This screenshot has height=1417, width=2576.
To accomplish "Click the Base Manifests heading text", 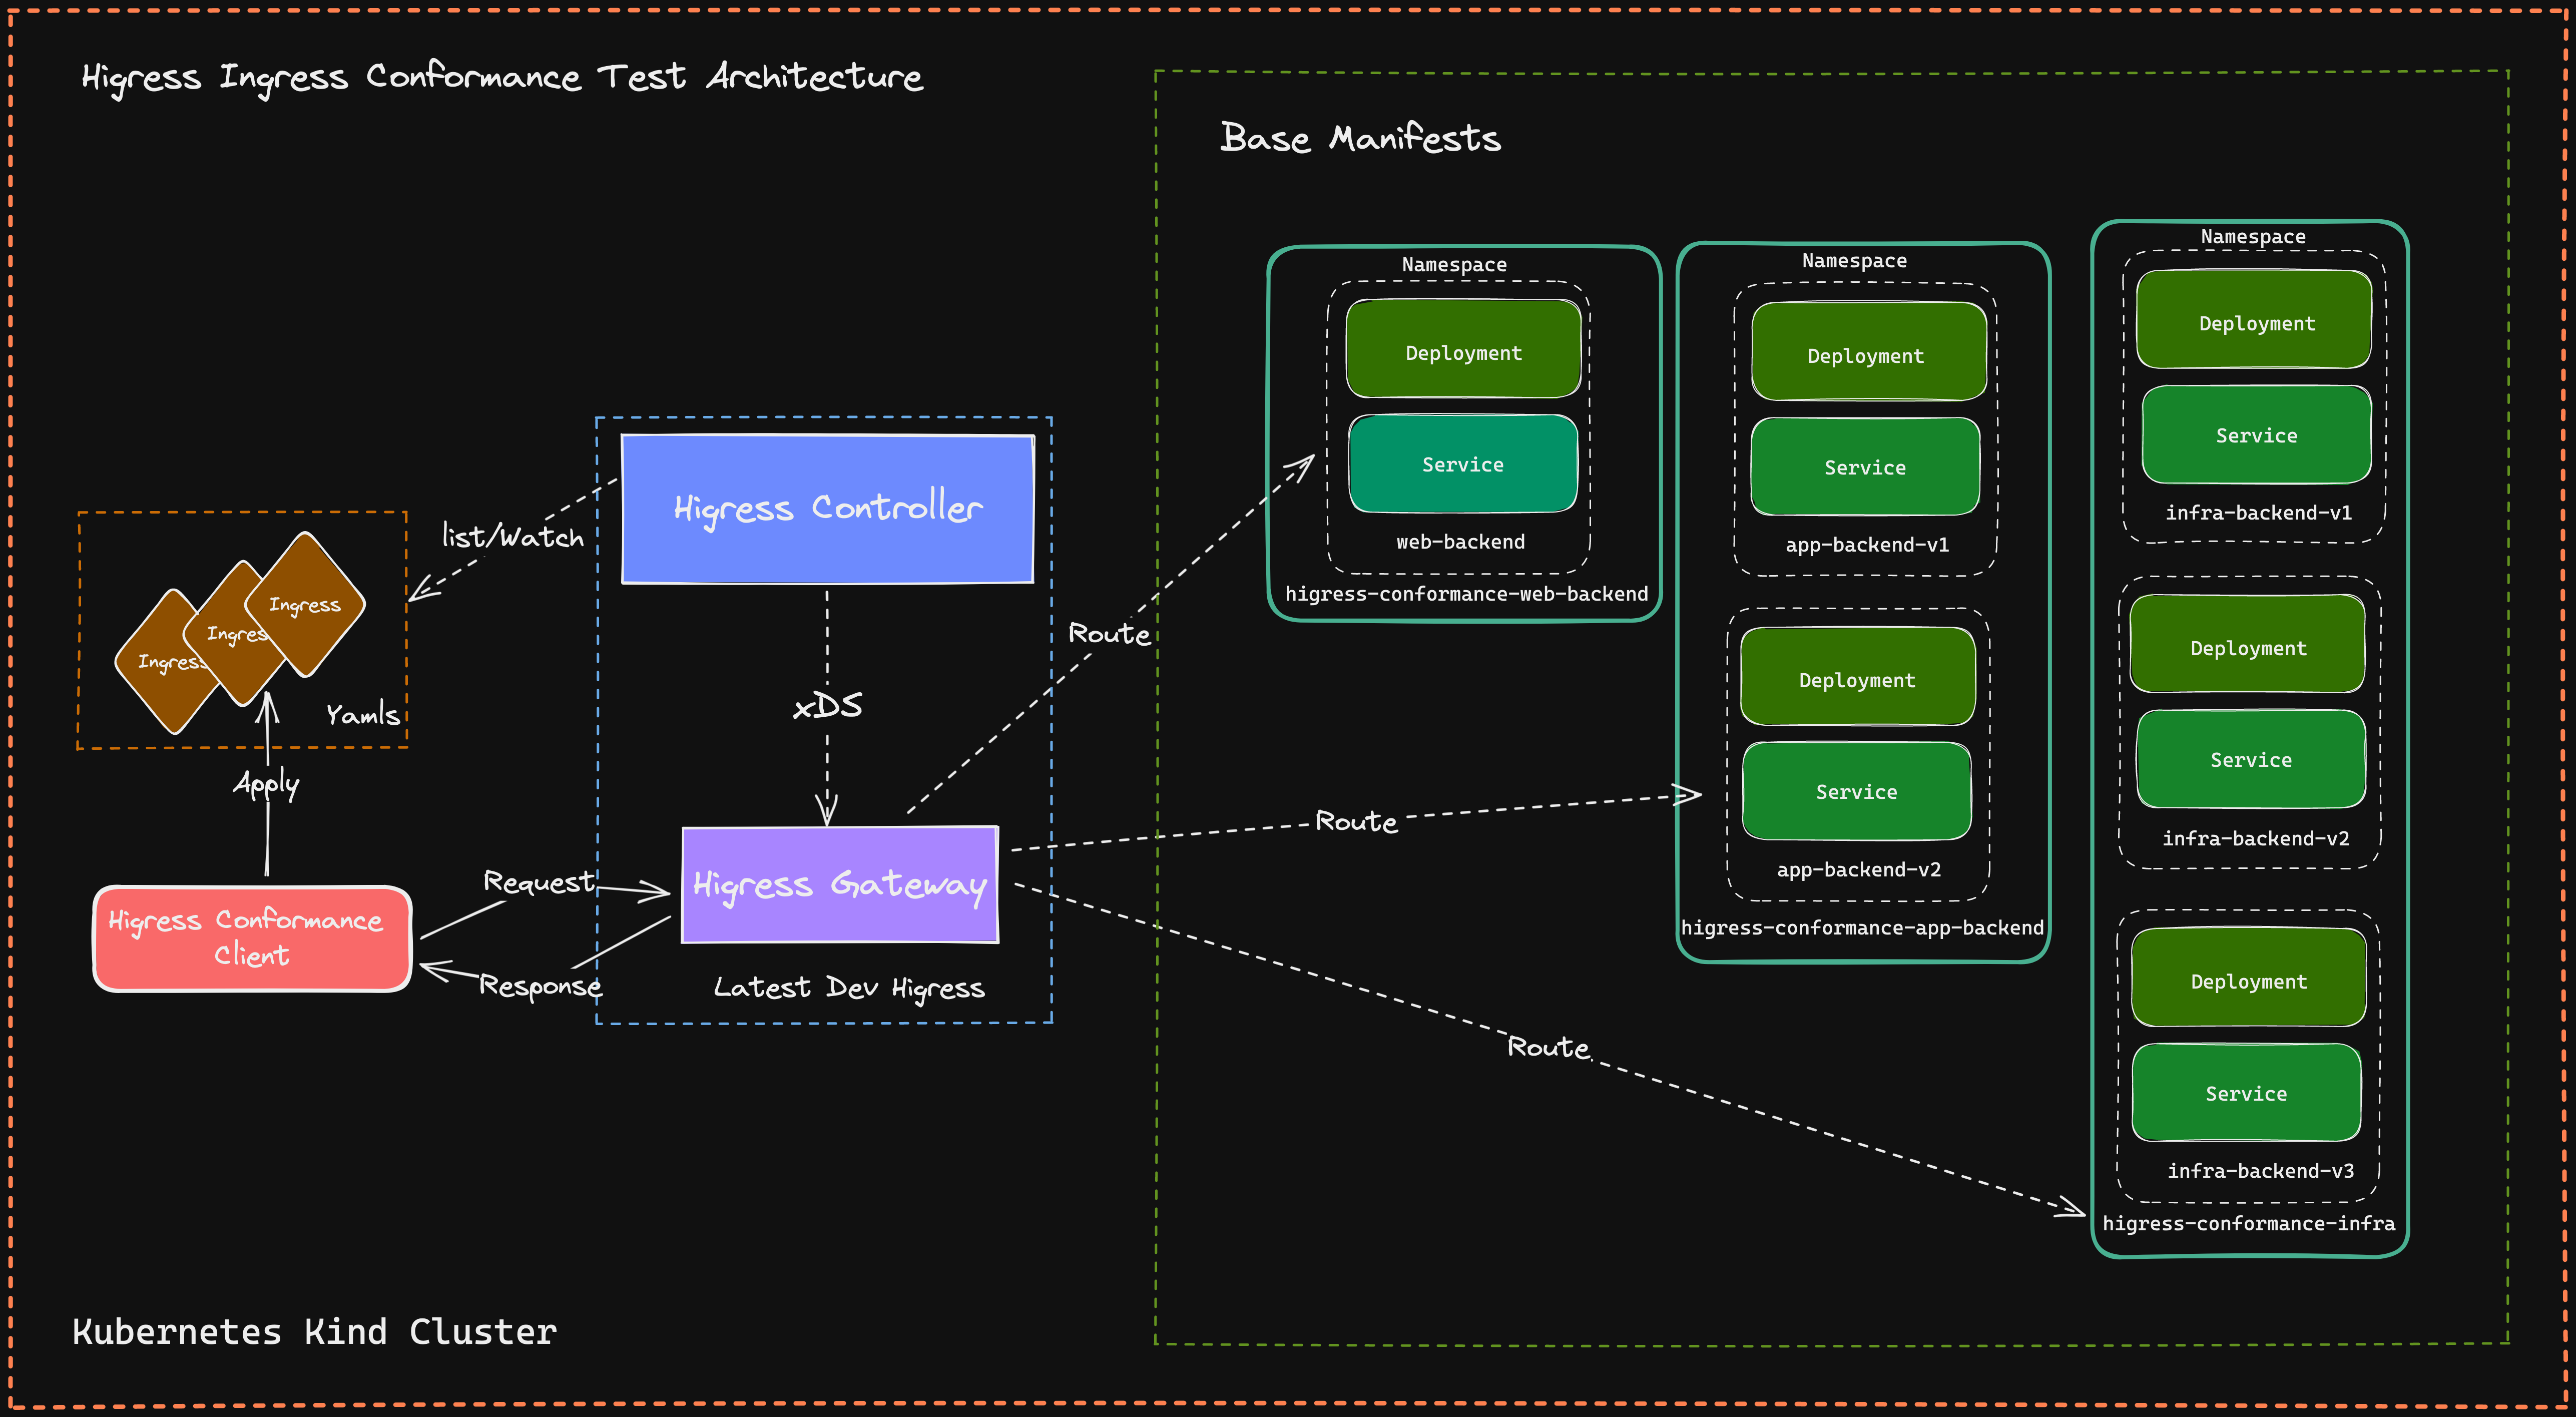I will 1360,138.
